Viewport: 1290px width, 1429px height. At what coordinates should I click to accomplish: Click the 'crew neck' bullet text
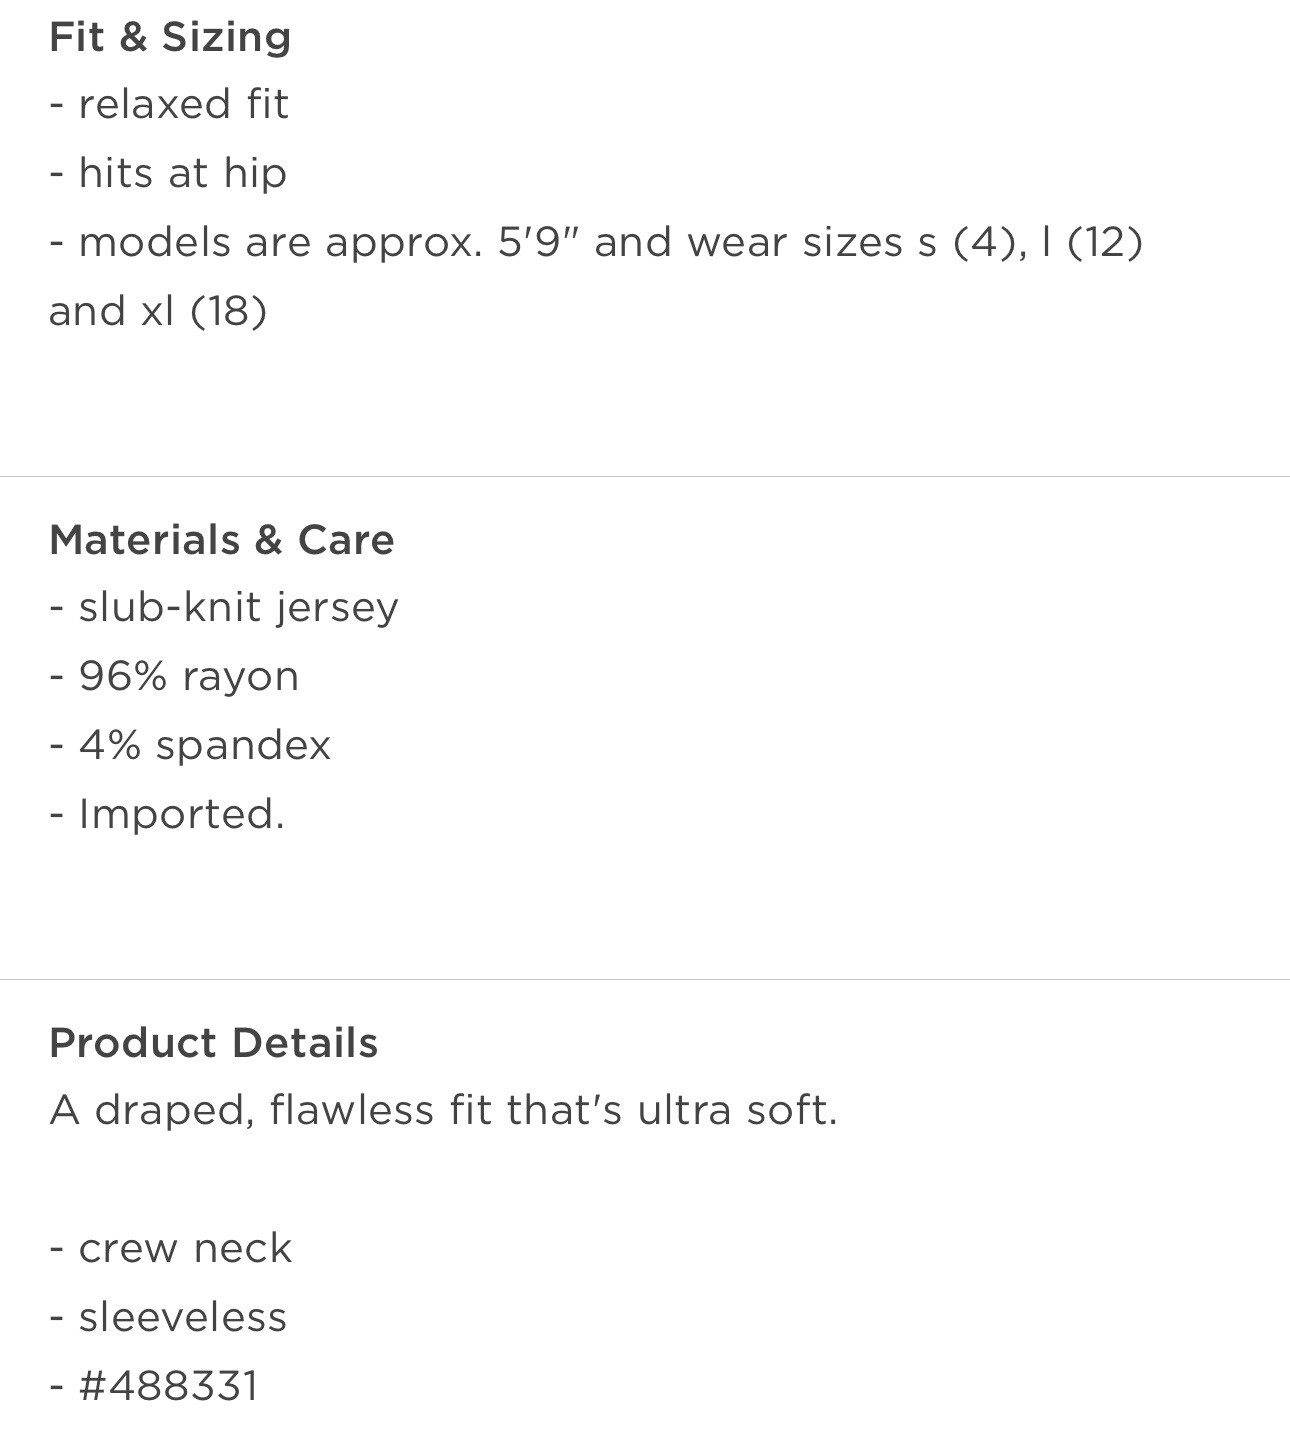coord(185,1248)
